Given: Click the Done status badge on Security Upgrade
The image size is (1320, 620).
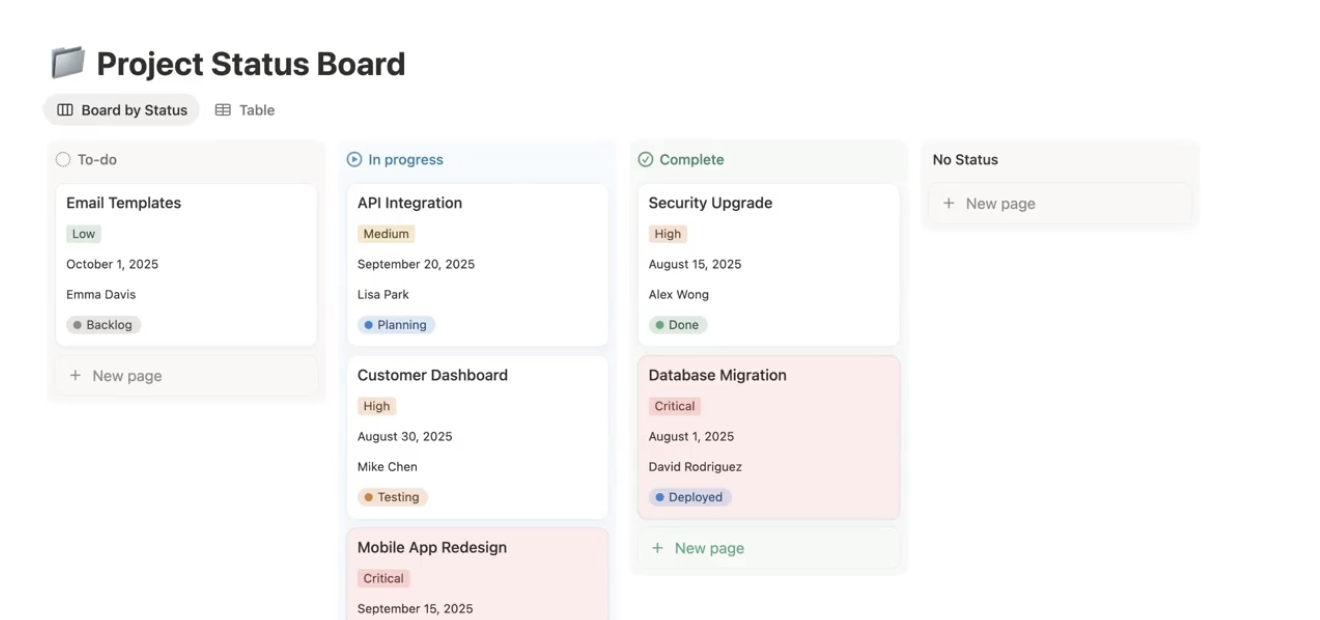Looking at the screenshot, I should click(678, 325).
